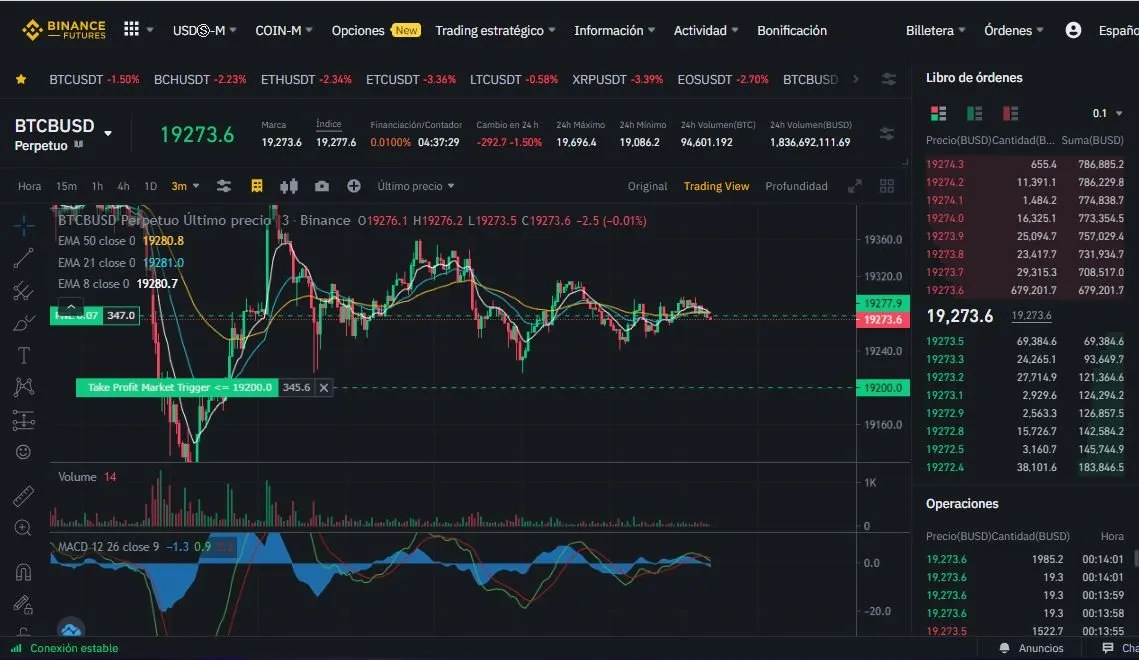Image resolution: width=1139 pixels, height=660 pixels.
Task: Switch to Original chart view
Action: pyautogui.click(x=647, y=187)
